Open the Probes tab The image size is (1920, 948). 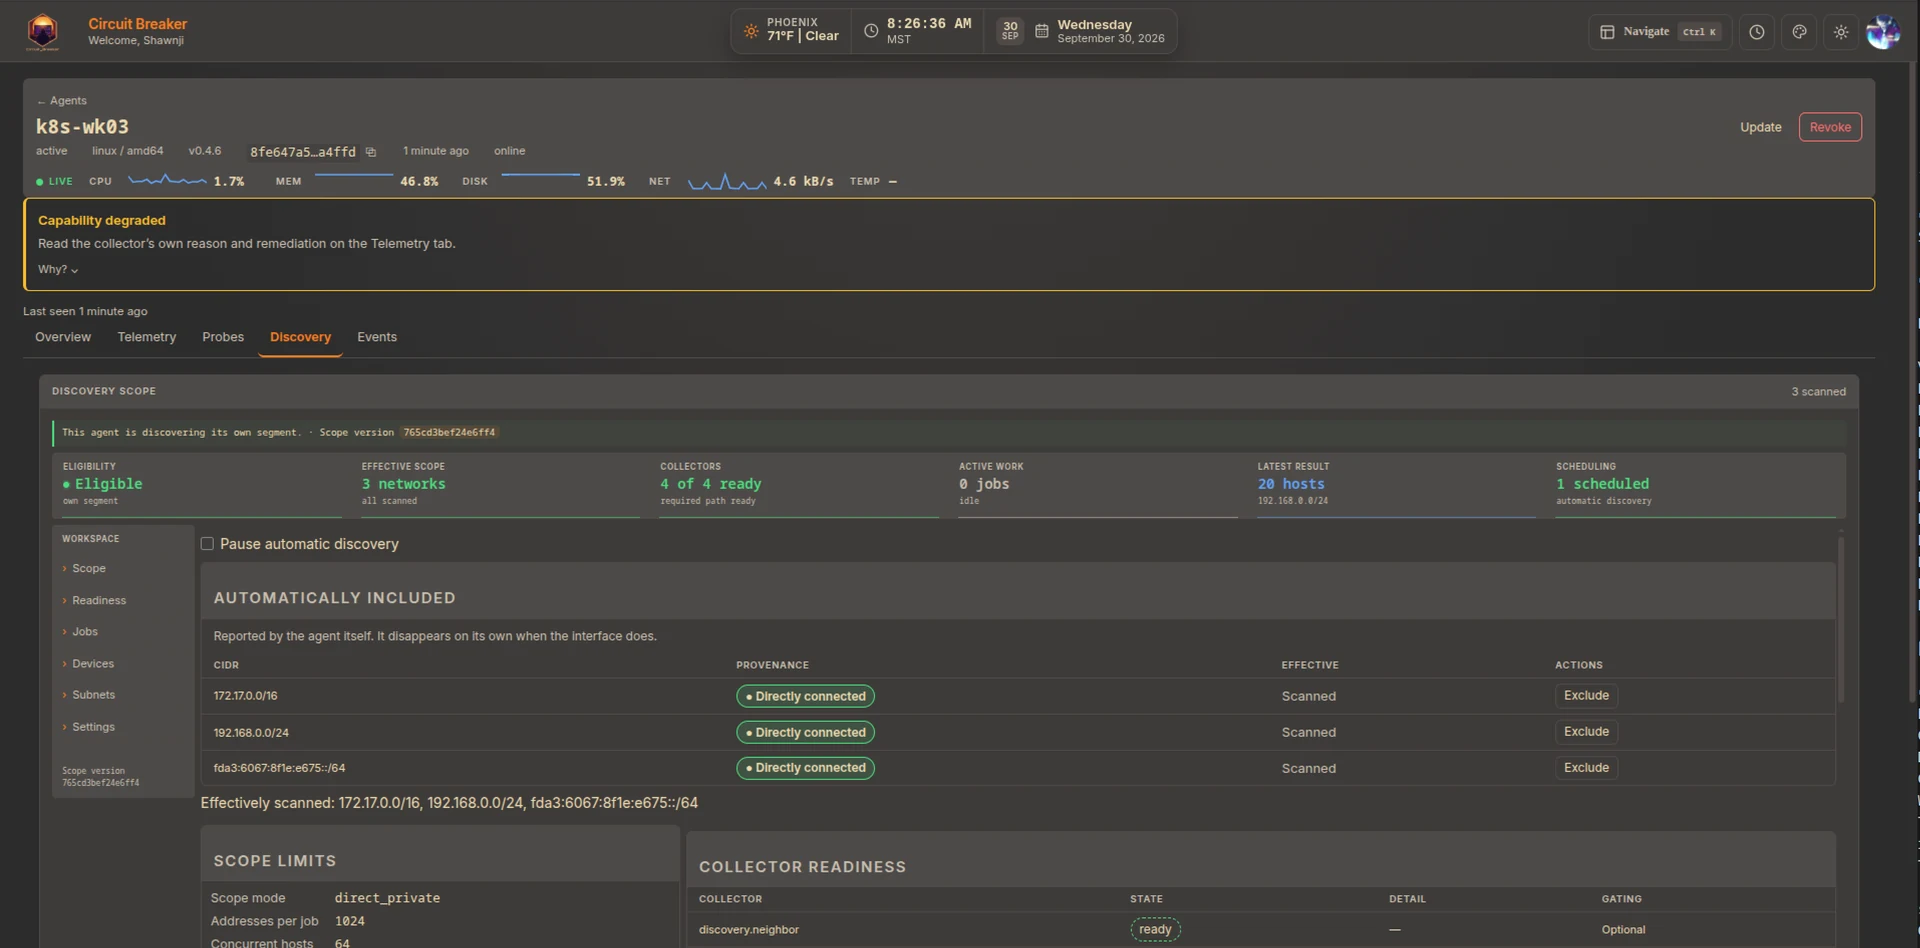click(x=223, y=337)
